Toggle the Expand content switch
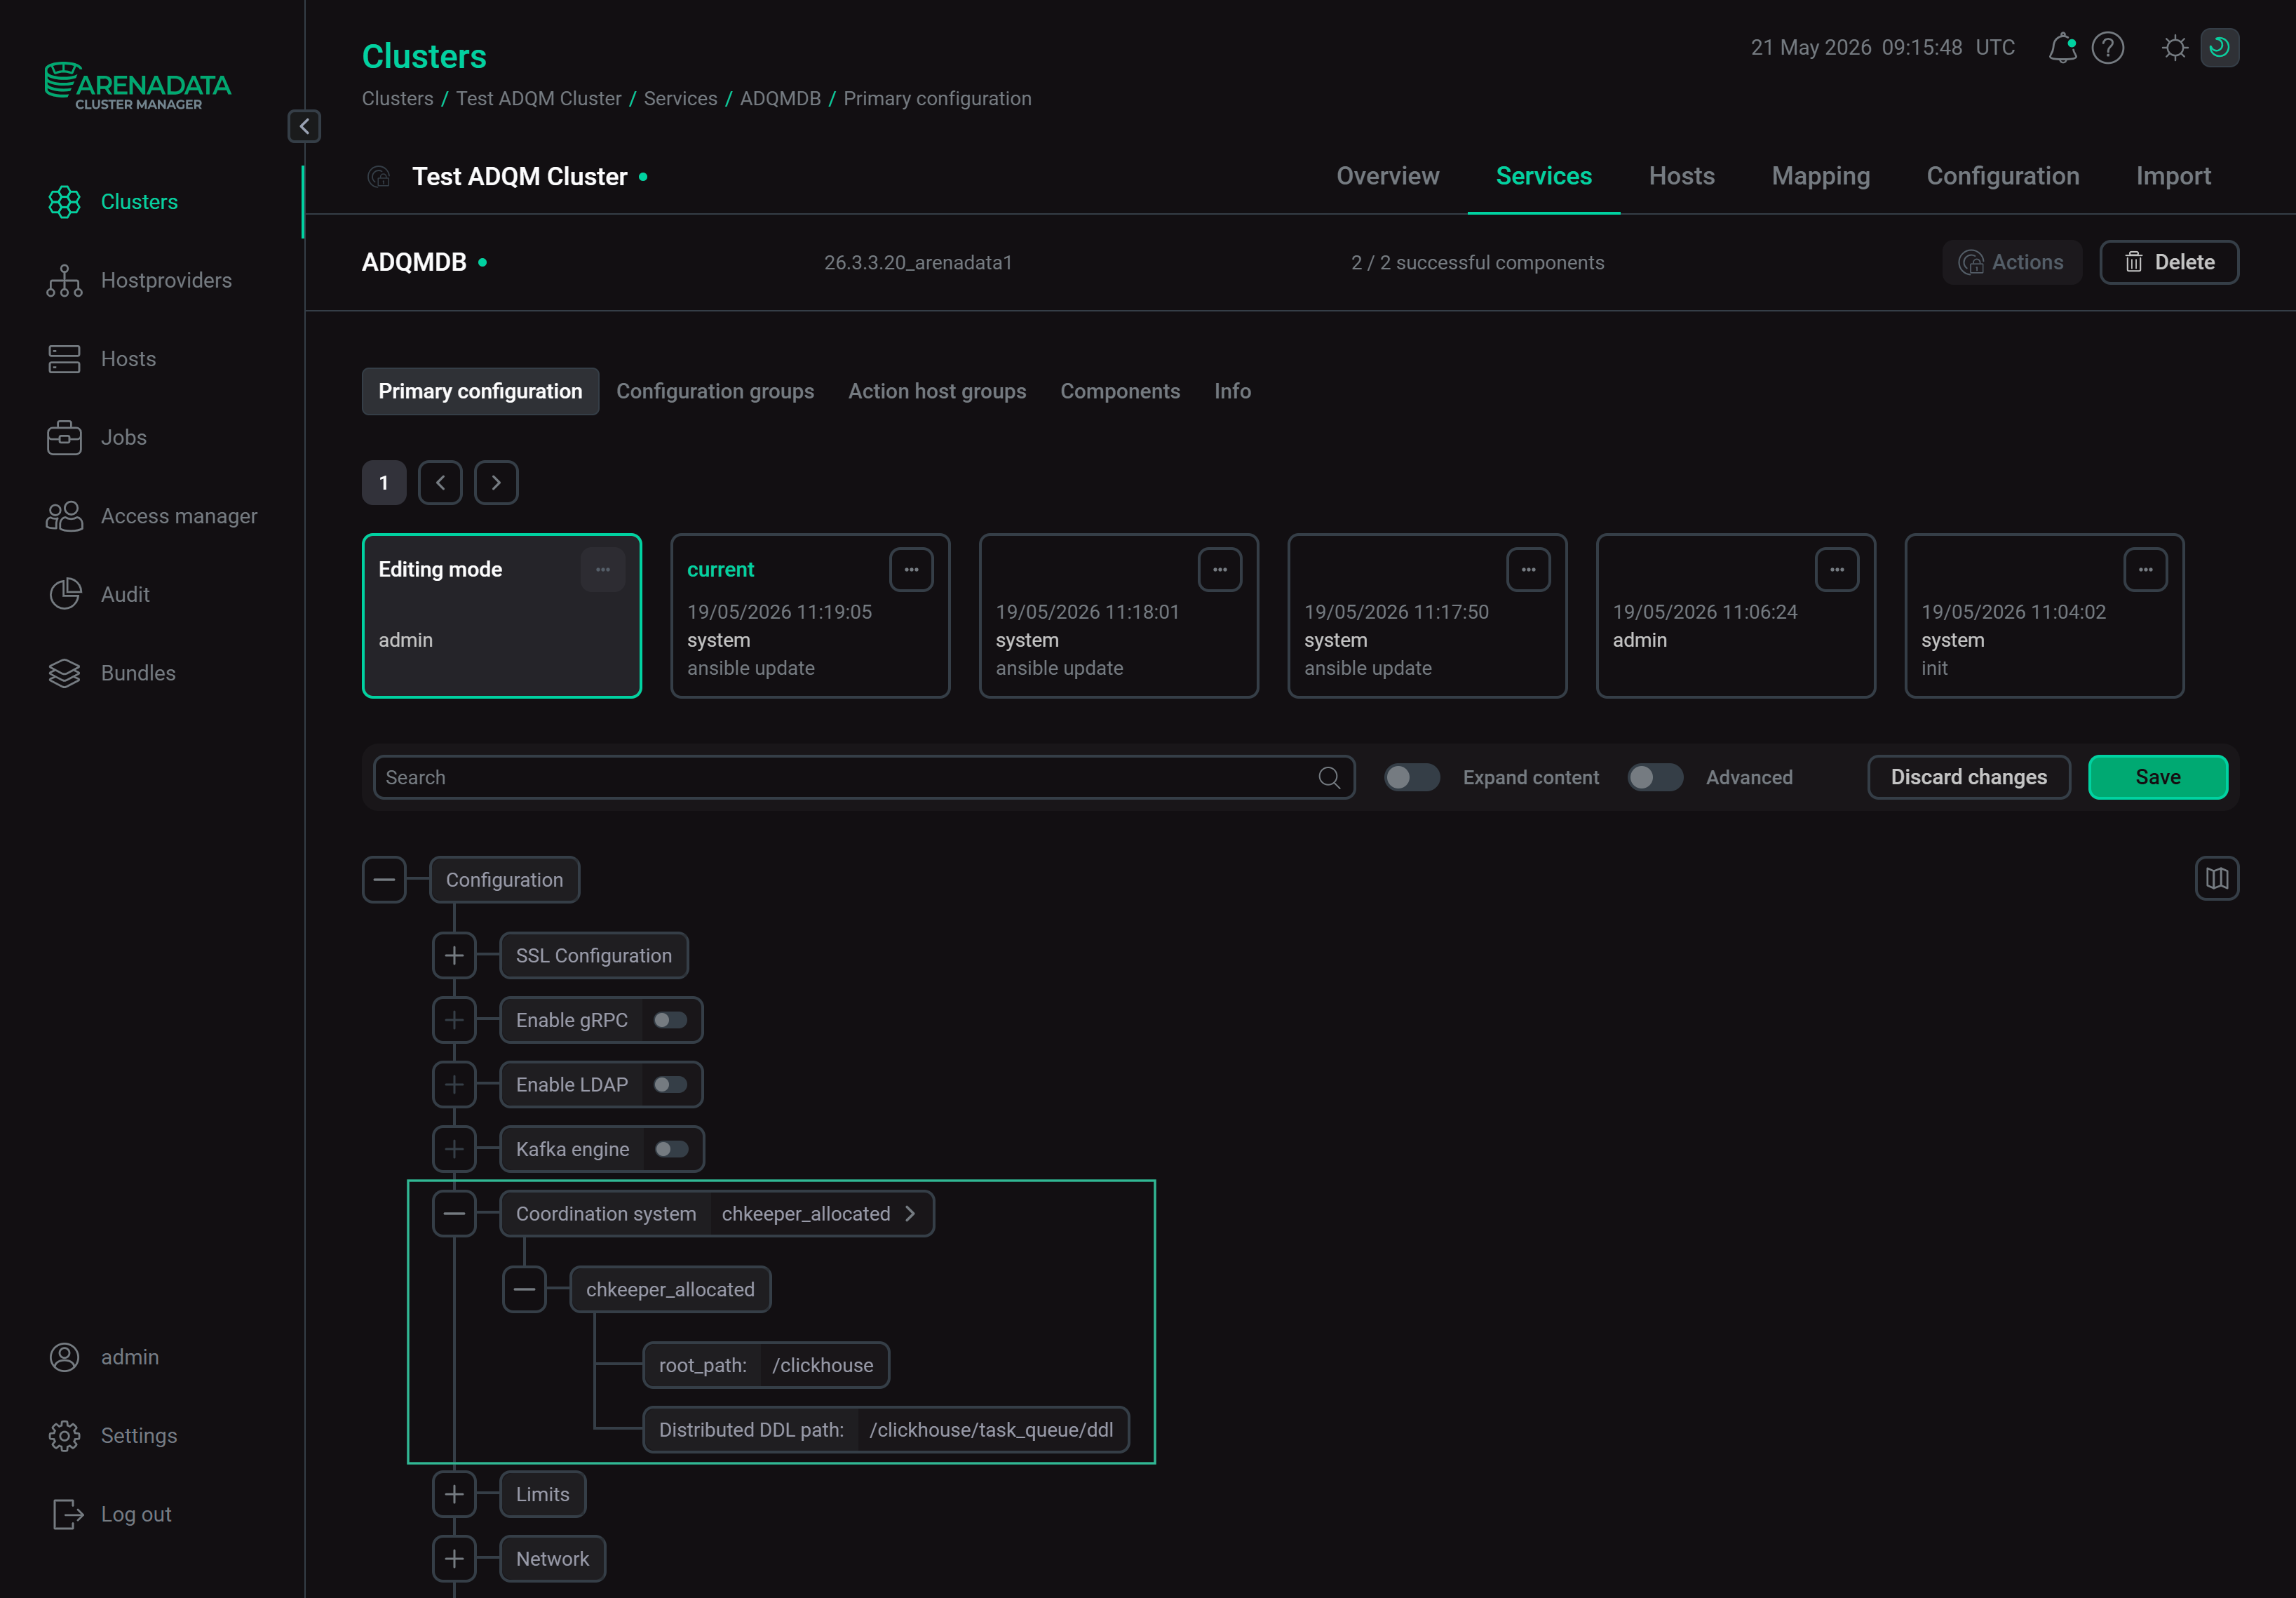The height and width of the screenshot is (1598, 2296). tap(1412, 777)
